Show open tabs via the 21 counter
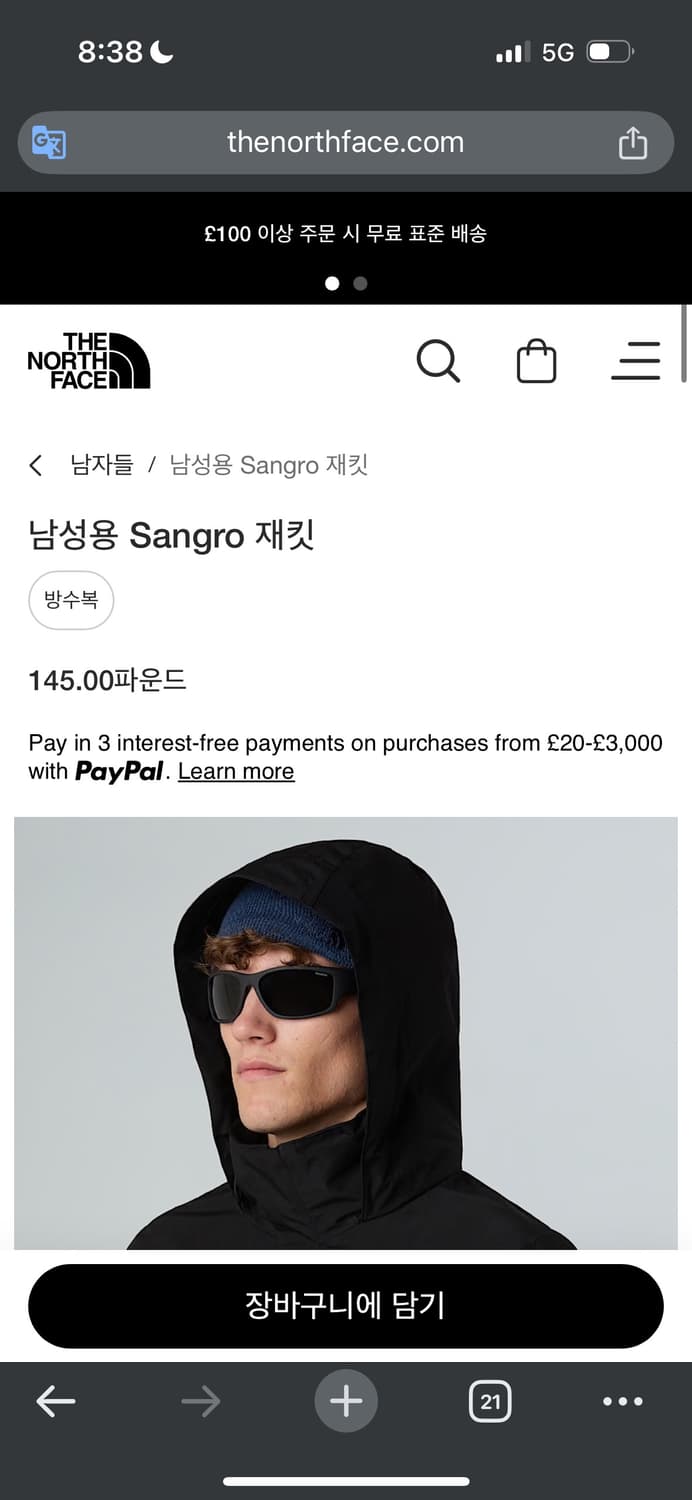 click(490, 1401)
